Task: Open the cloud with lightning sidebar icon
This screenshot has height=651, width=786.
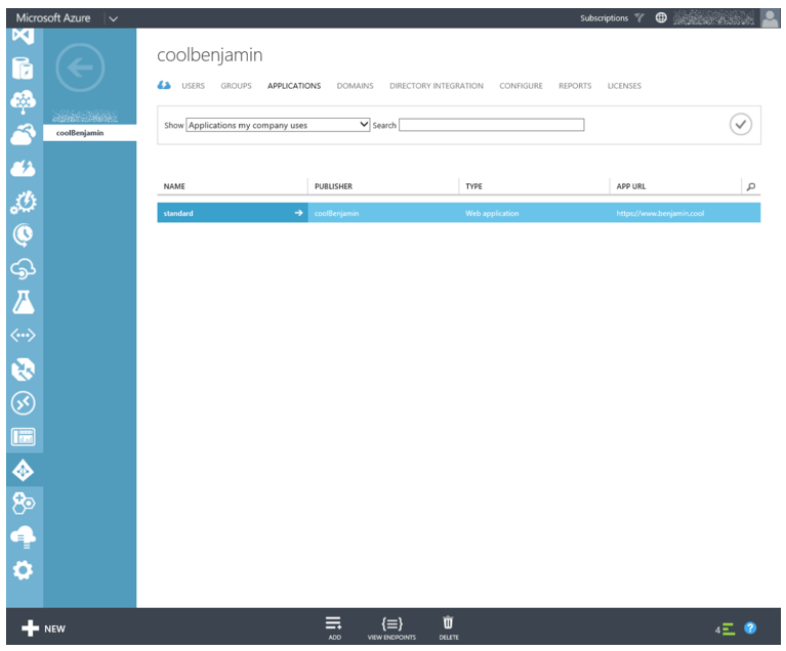Action: [23, 168]
